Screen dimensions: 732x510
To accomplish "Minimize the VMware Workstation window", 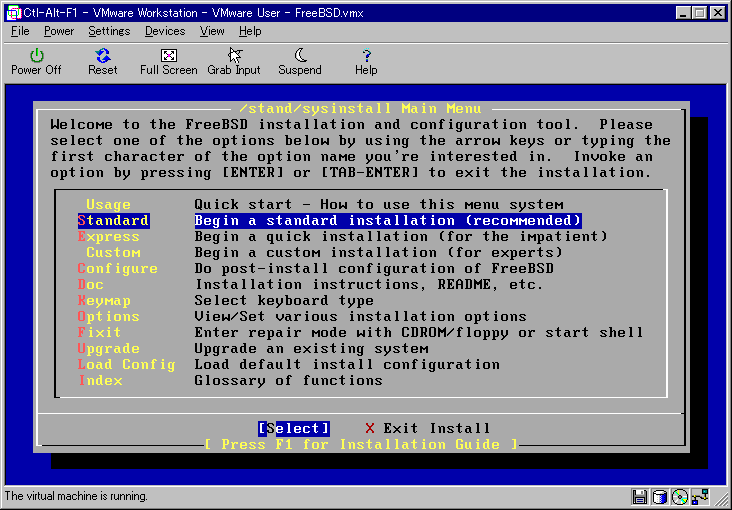I will [x=683, y=13].
